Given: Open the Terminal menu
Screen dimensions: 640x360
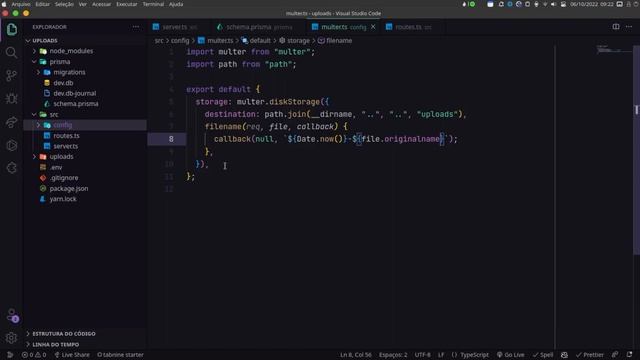Looking at the screenshot, I should [x=153, y=4].
